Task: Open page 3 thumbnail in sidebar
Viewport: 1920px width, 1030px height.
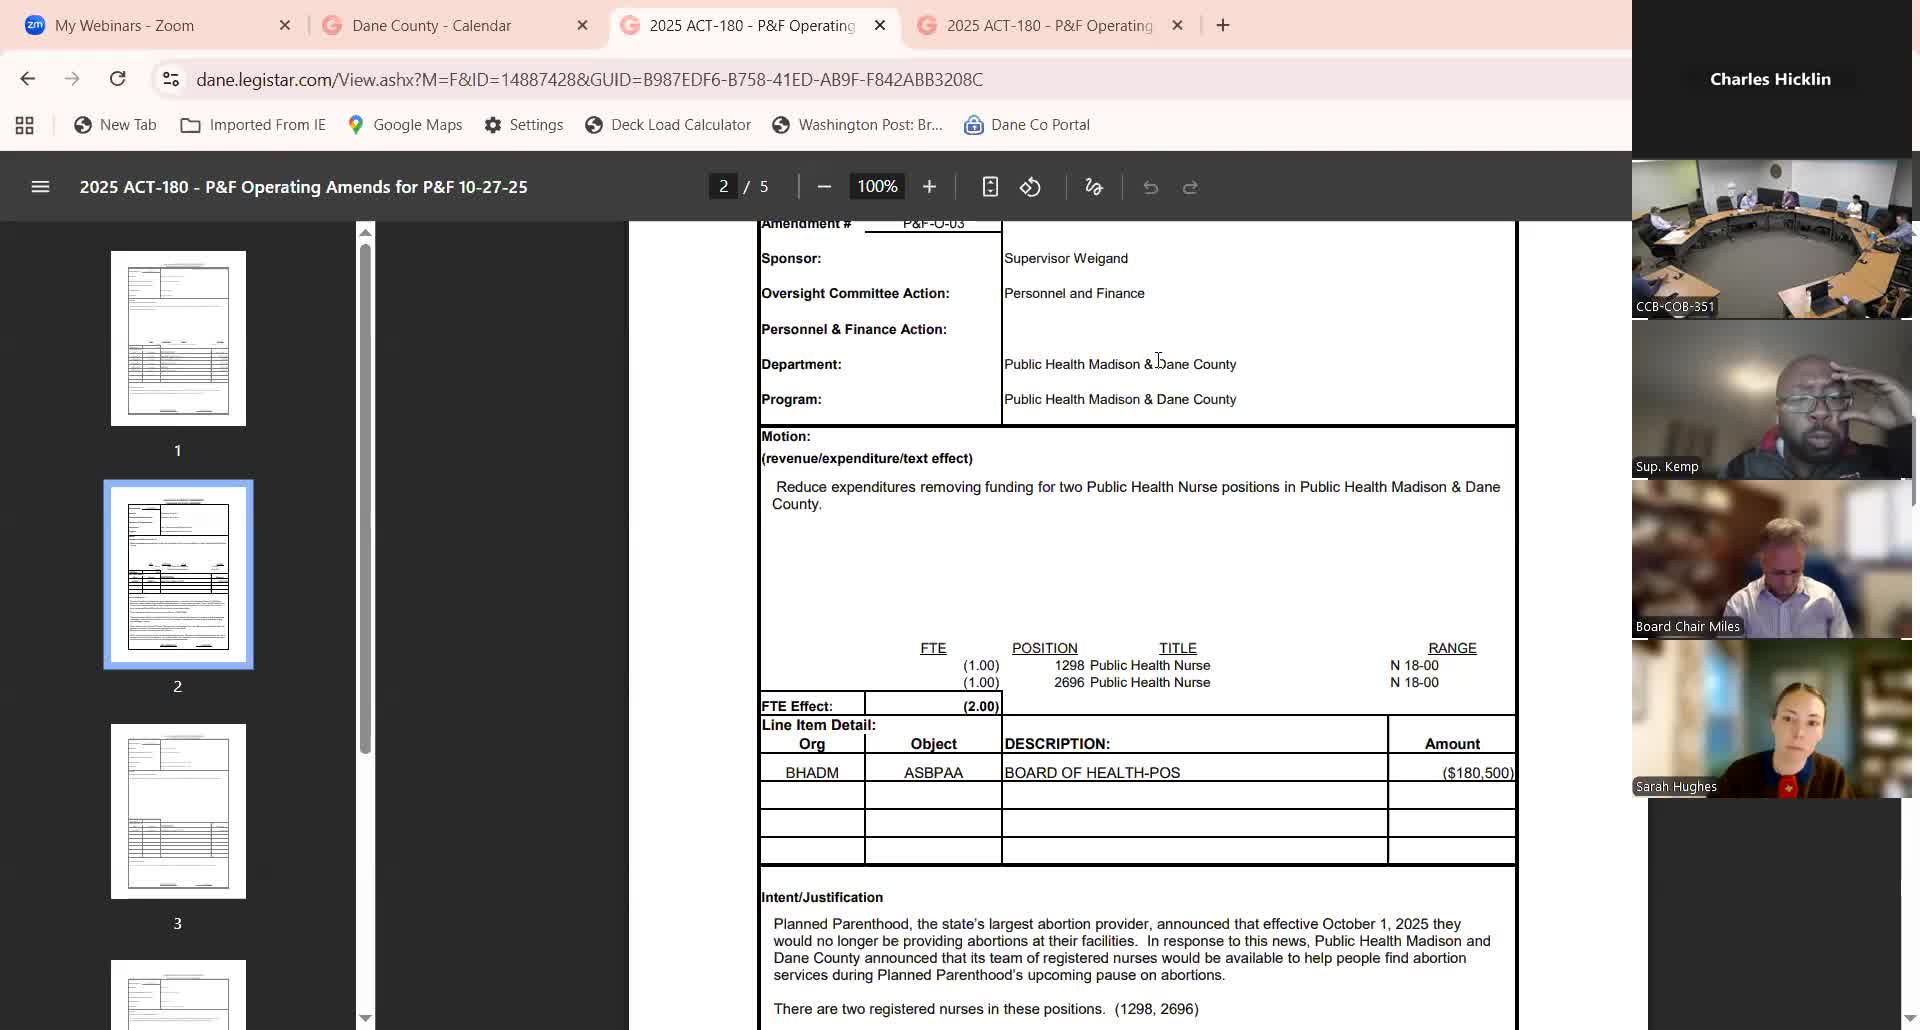Action: click(178, 811)
